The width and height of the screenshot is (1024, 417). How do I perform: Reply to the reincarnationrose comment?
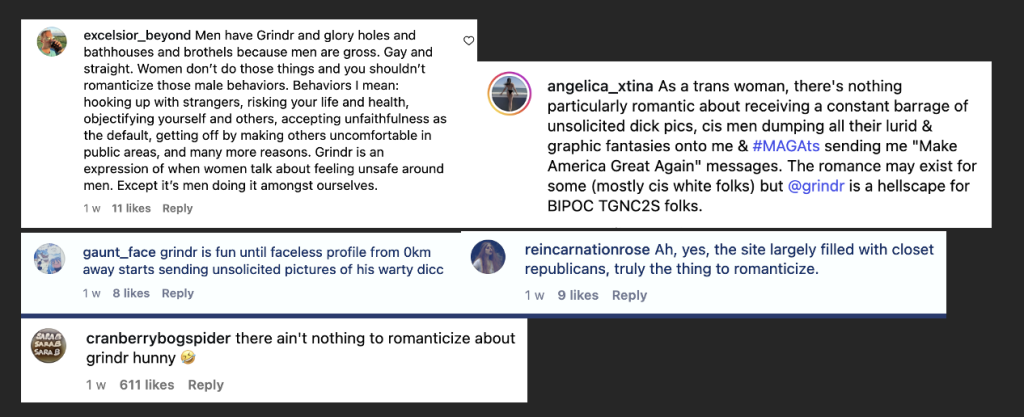click(629, 295)
